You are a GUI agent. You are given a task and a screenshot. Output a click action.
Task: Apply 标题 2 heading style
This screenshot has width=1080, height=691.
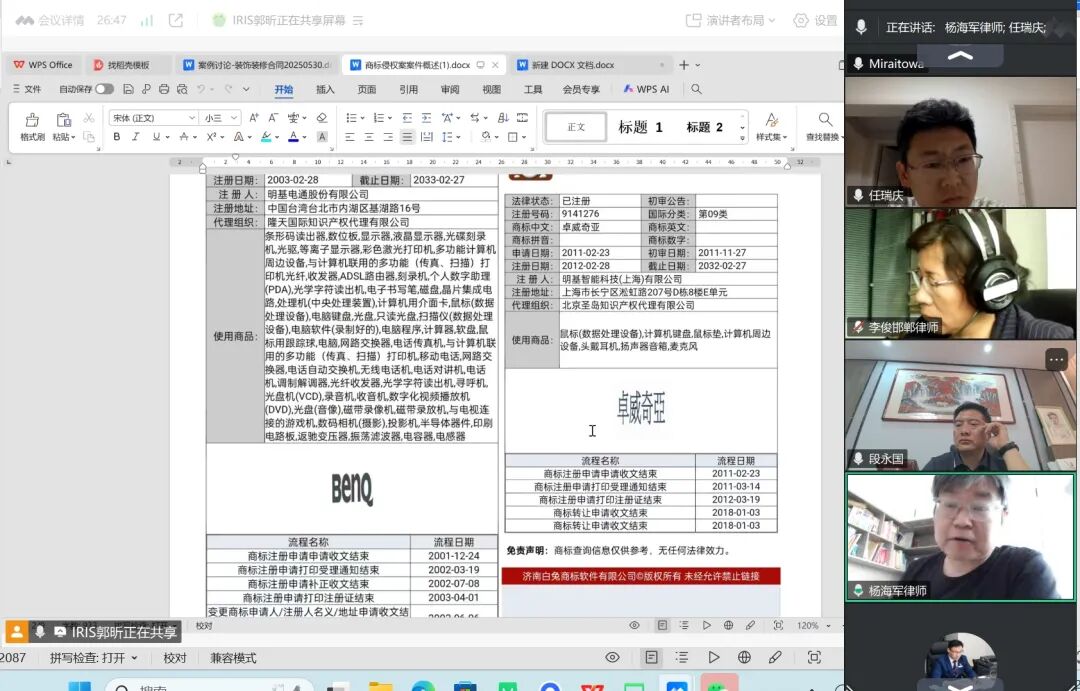coord(705,127)
